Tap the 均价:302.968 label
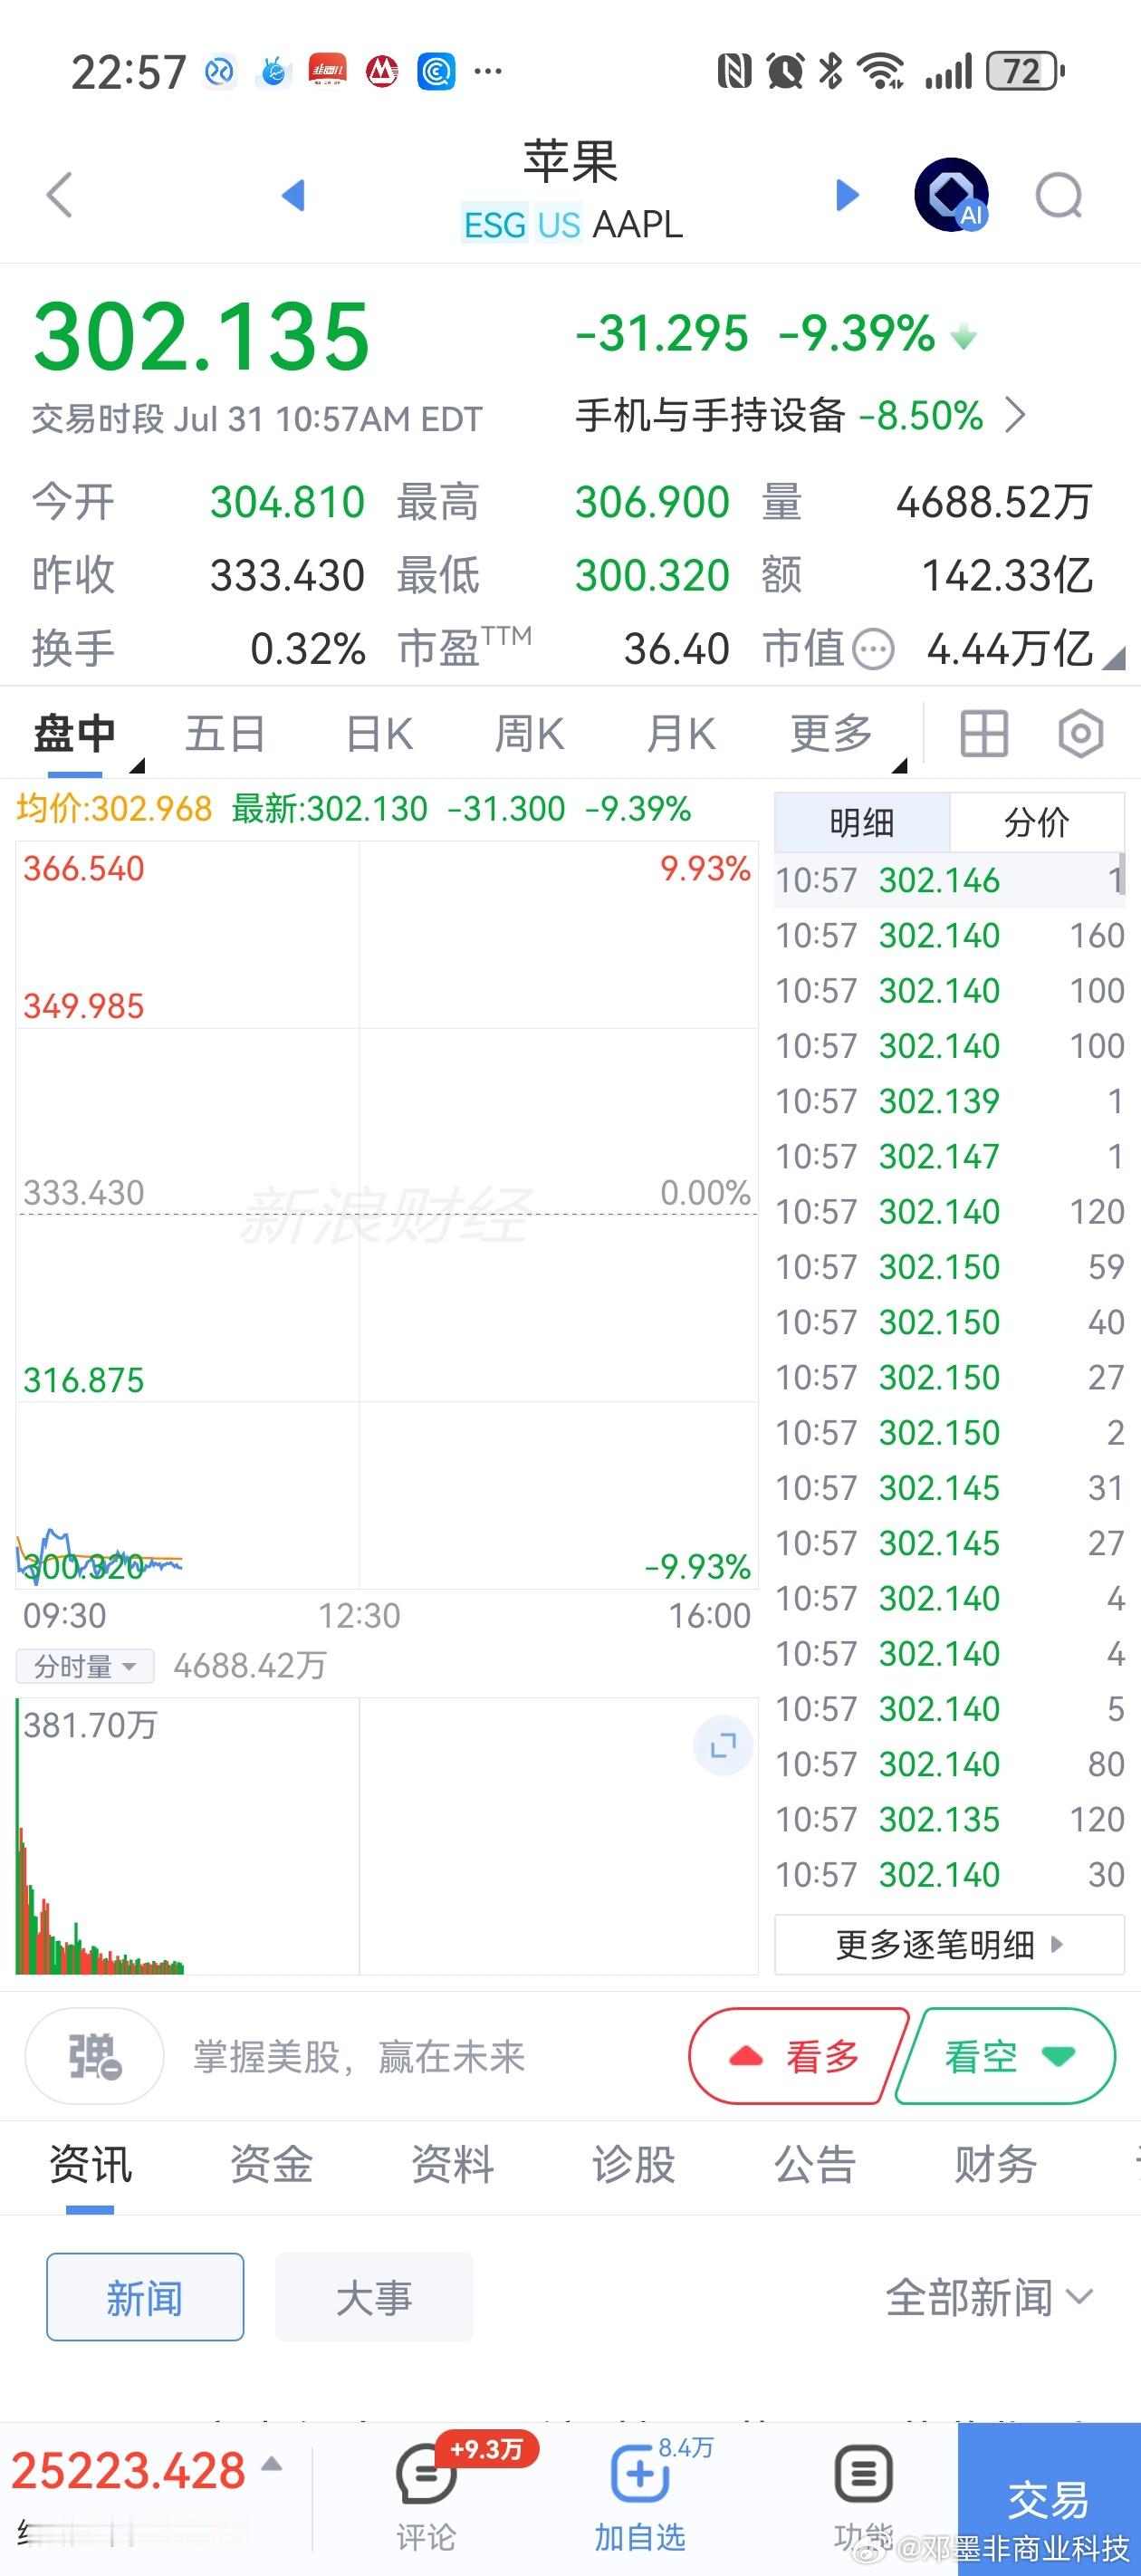1141x2576 pixels. point(114,808)
